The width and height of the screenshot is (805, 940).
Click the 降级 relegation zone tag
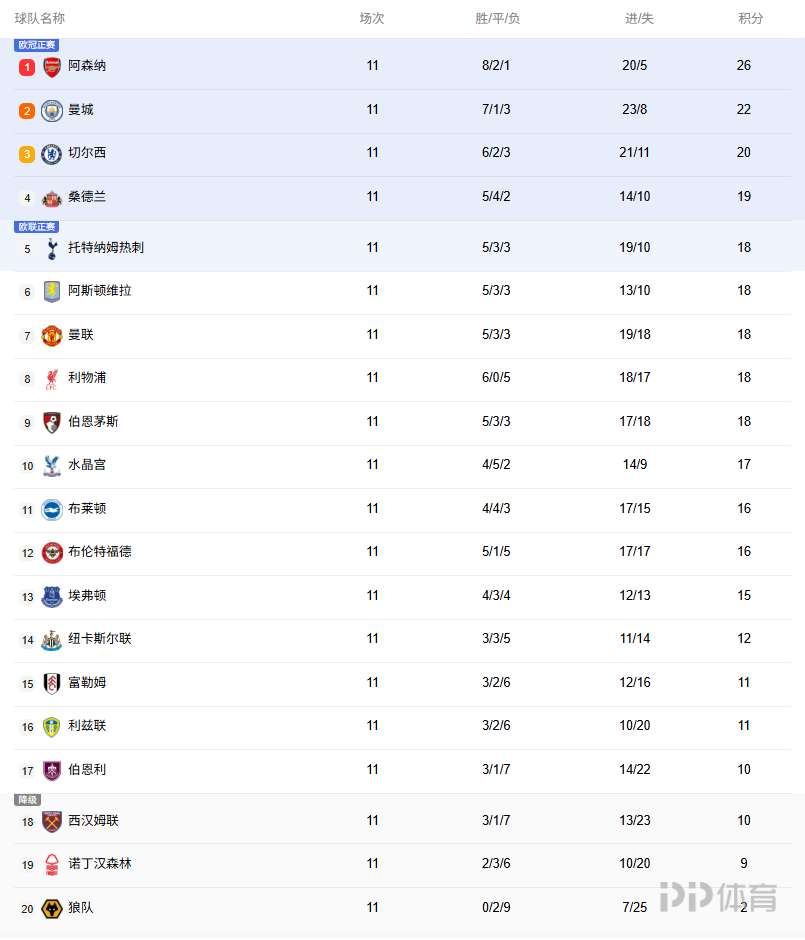(x=27, y=800)
